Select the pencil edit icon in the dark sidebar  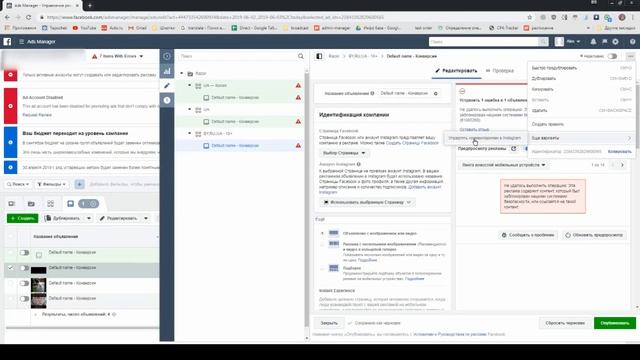click(167, 86)
